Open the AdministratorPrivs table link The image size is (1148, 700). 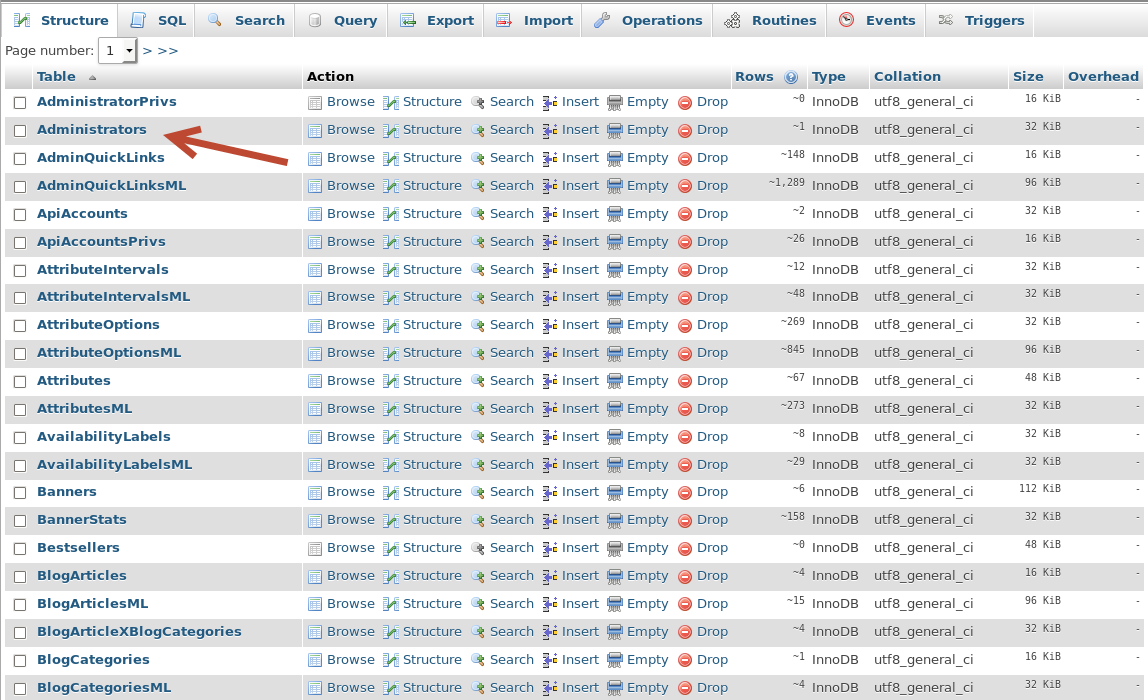(x=106, y=102)
